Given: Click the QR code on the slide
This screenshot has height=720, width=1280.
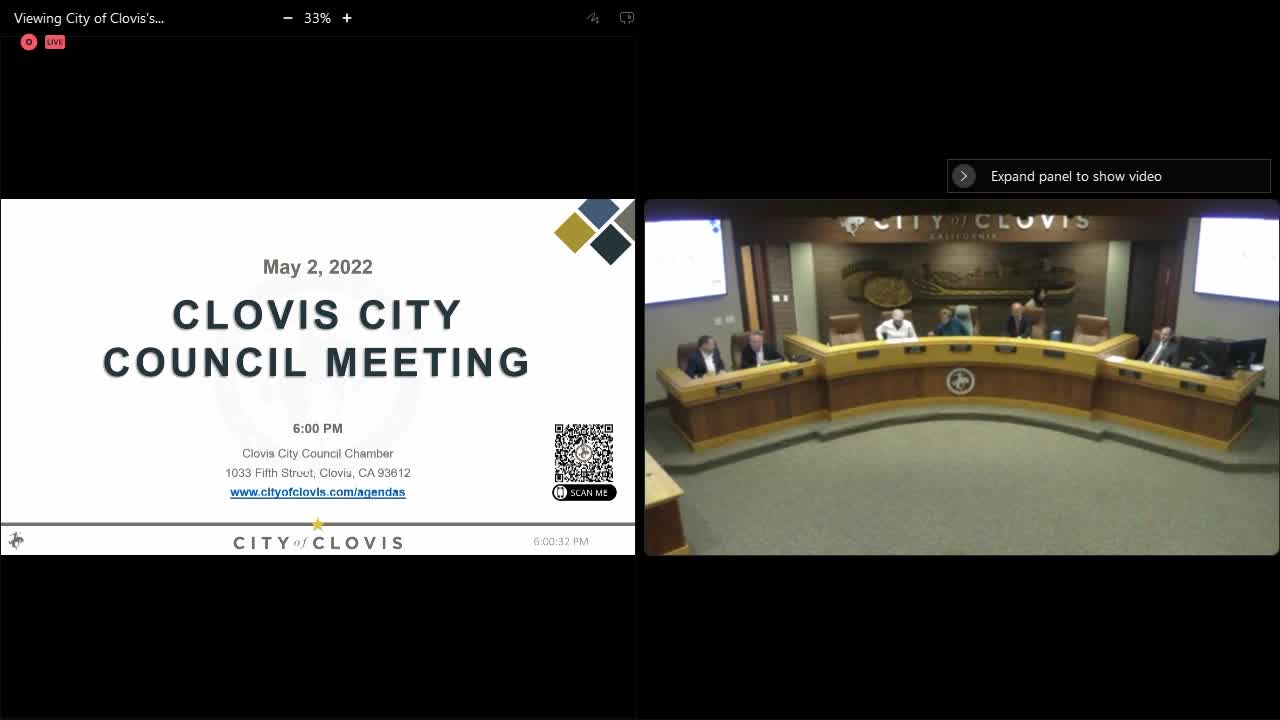Looking at the screenshot, I should [584, 453].
